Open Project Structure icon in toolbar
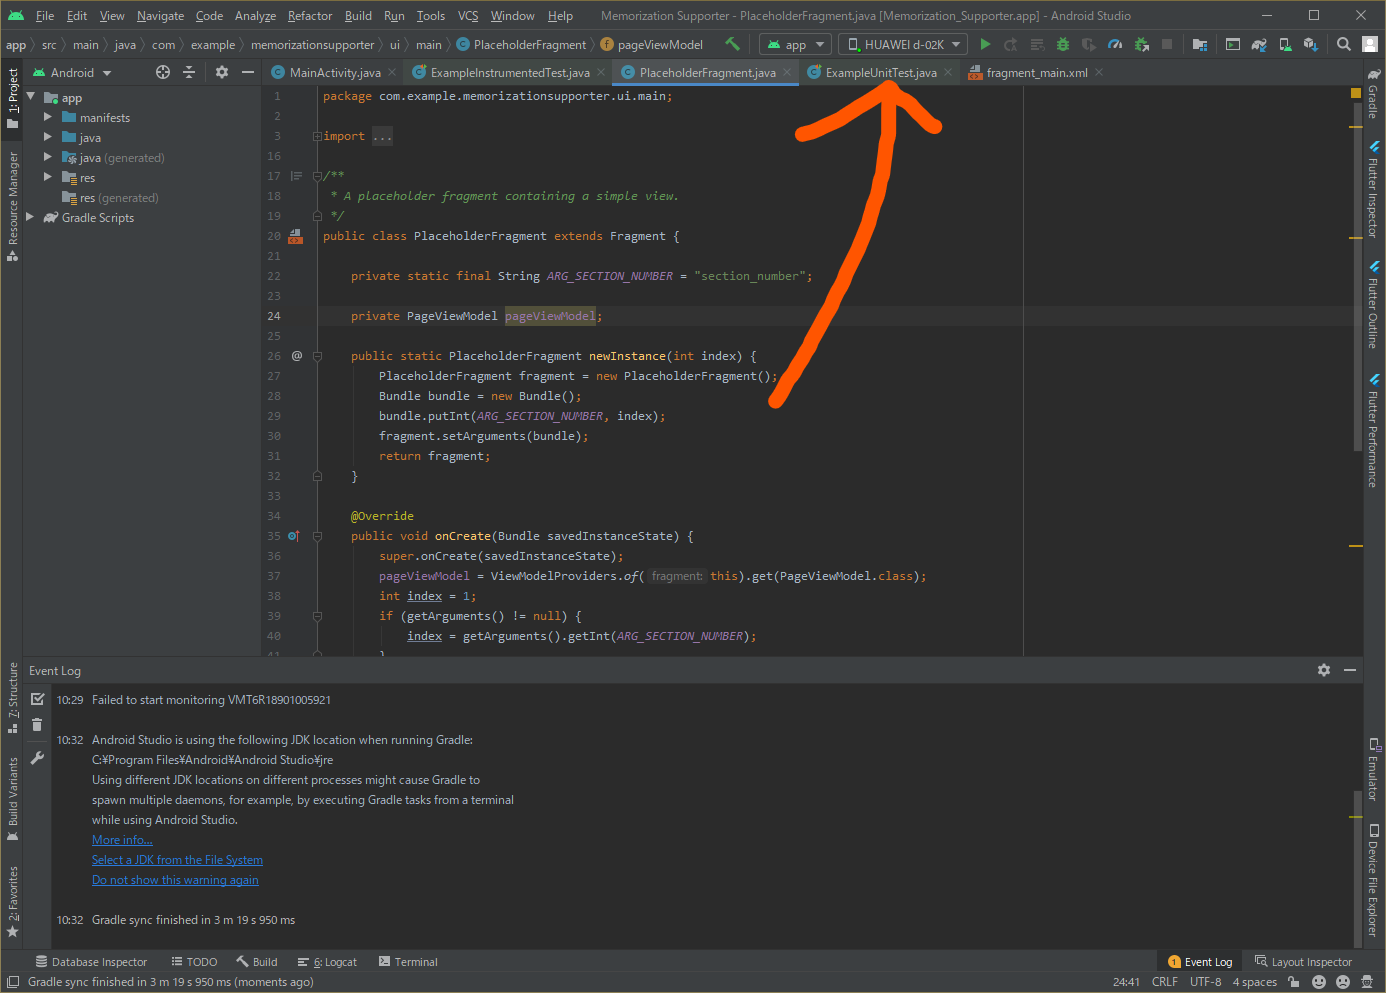 point(1199,44)
